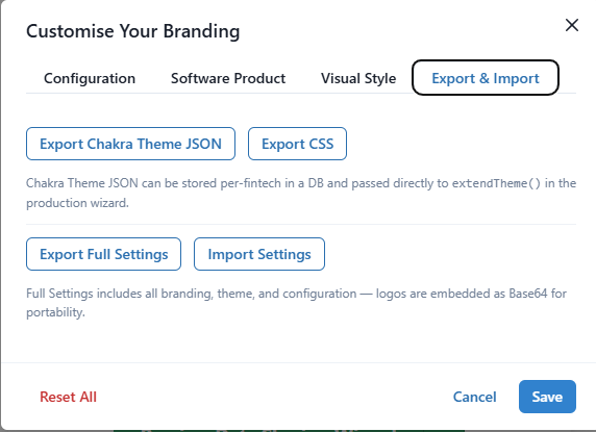The height and width of the screenshot is (432, 596).
Task: Select the Visual Style tab
Action: [x=358, y=78]
